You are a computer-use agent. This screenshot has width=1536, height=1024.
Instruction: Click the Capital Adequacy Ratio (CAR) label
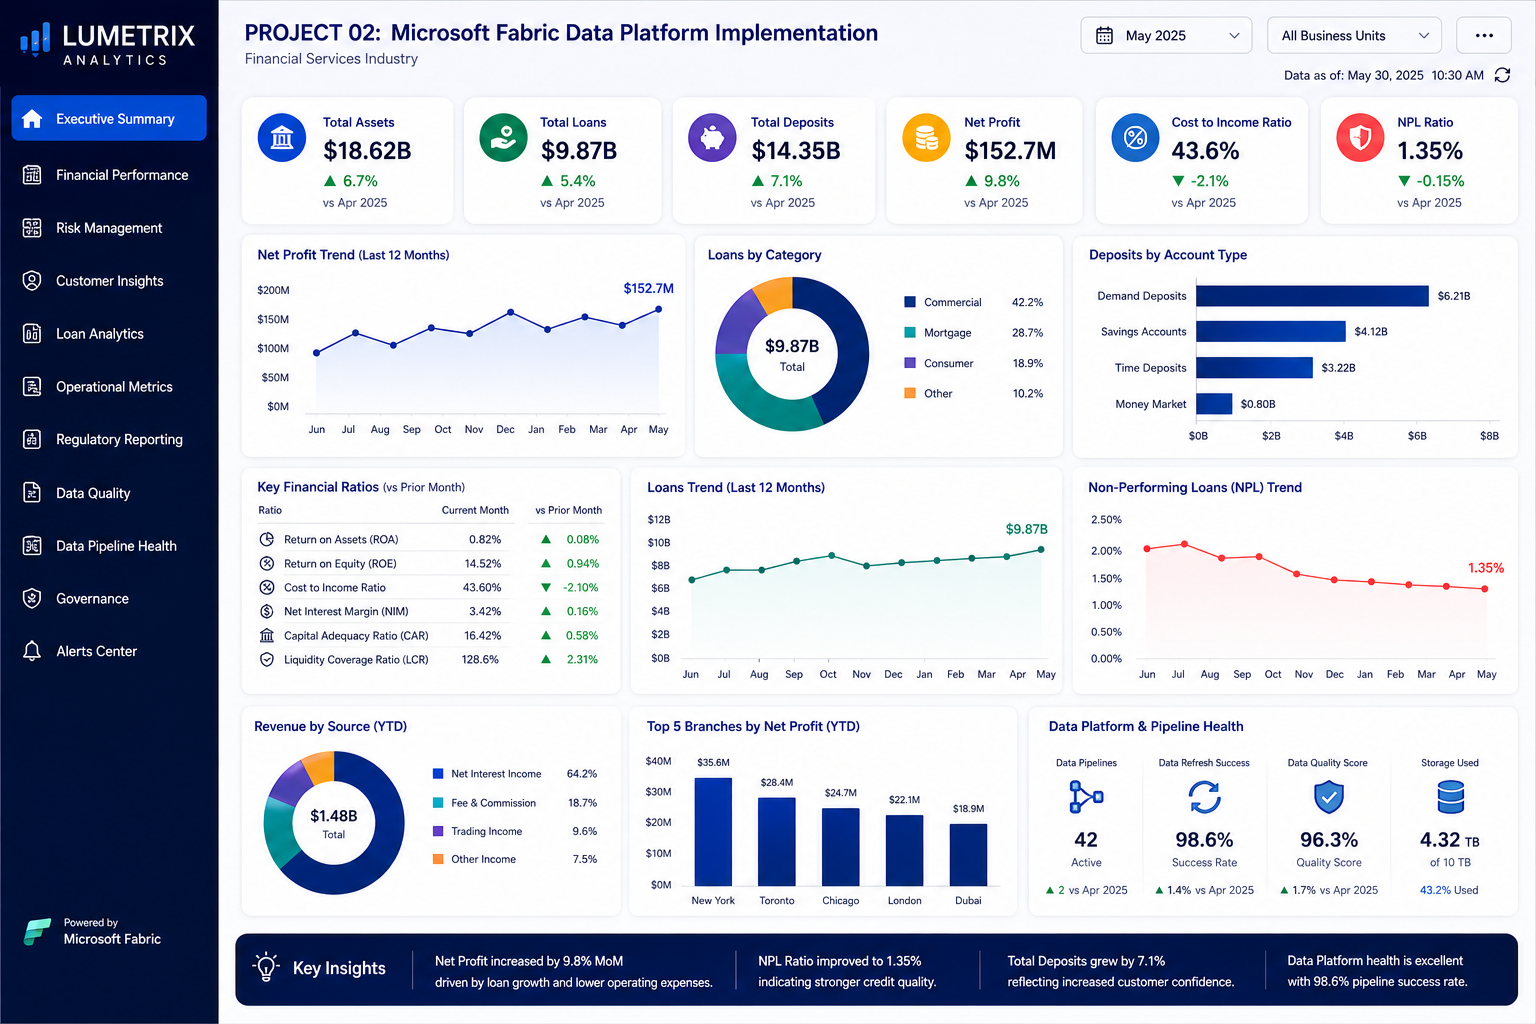pos(356,635)
